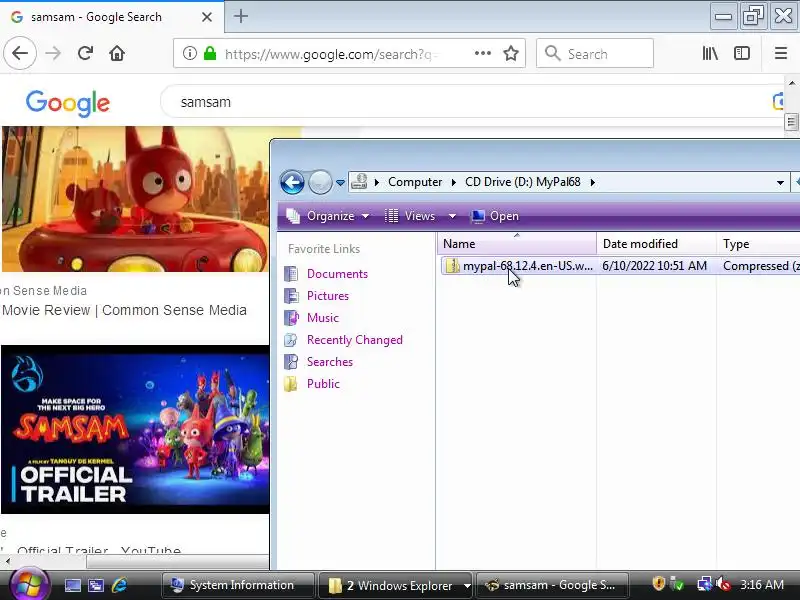The width and height of the screenshot is (800, 600).
Task: Click the green padlock security icon
Action: [x=210, y=53]
